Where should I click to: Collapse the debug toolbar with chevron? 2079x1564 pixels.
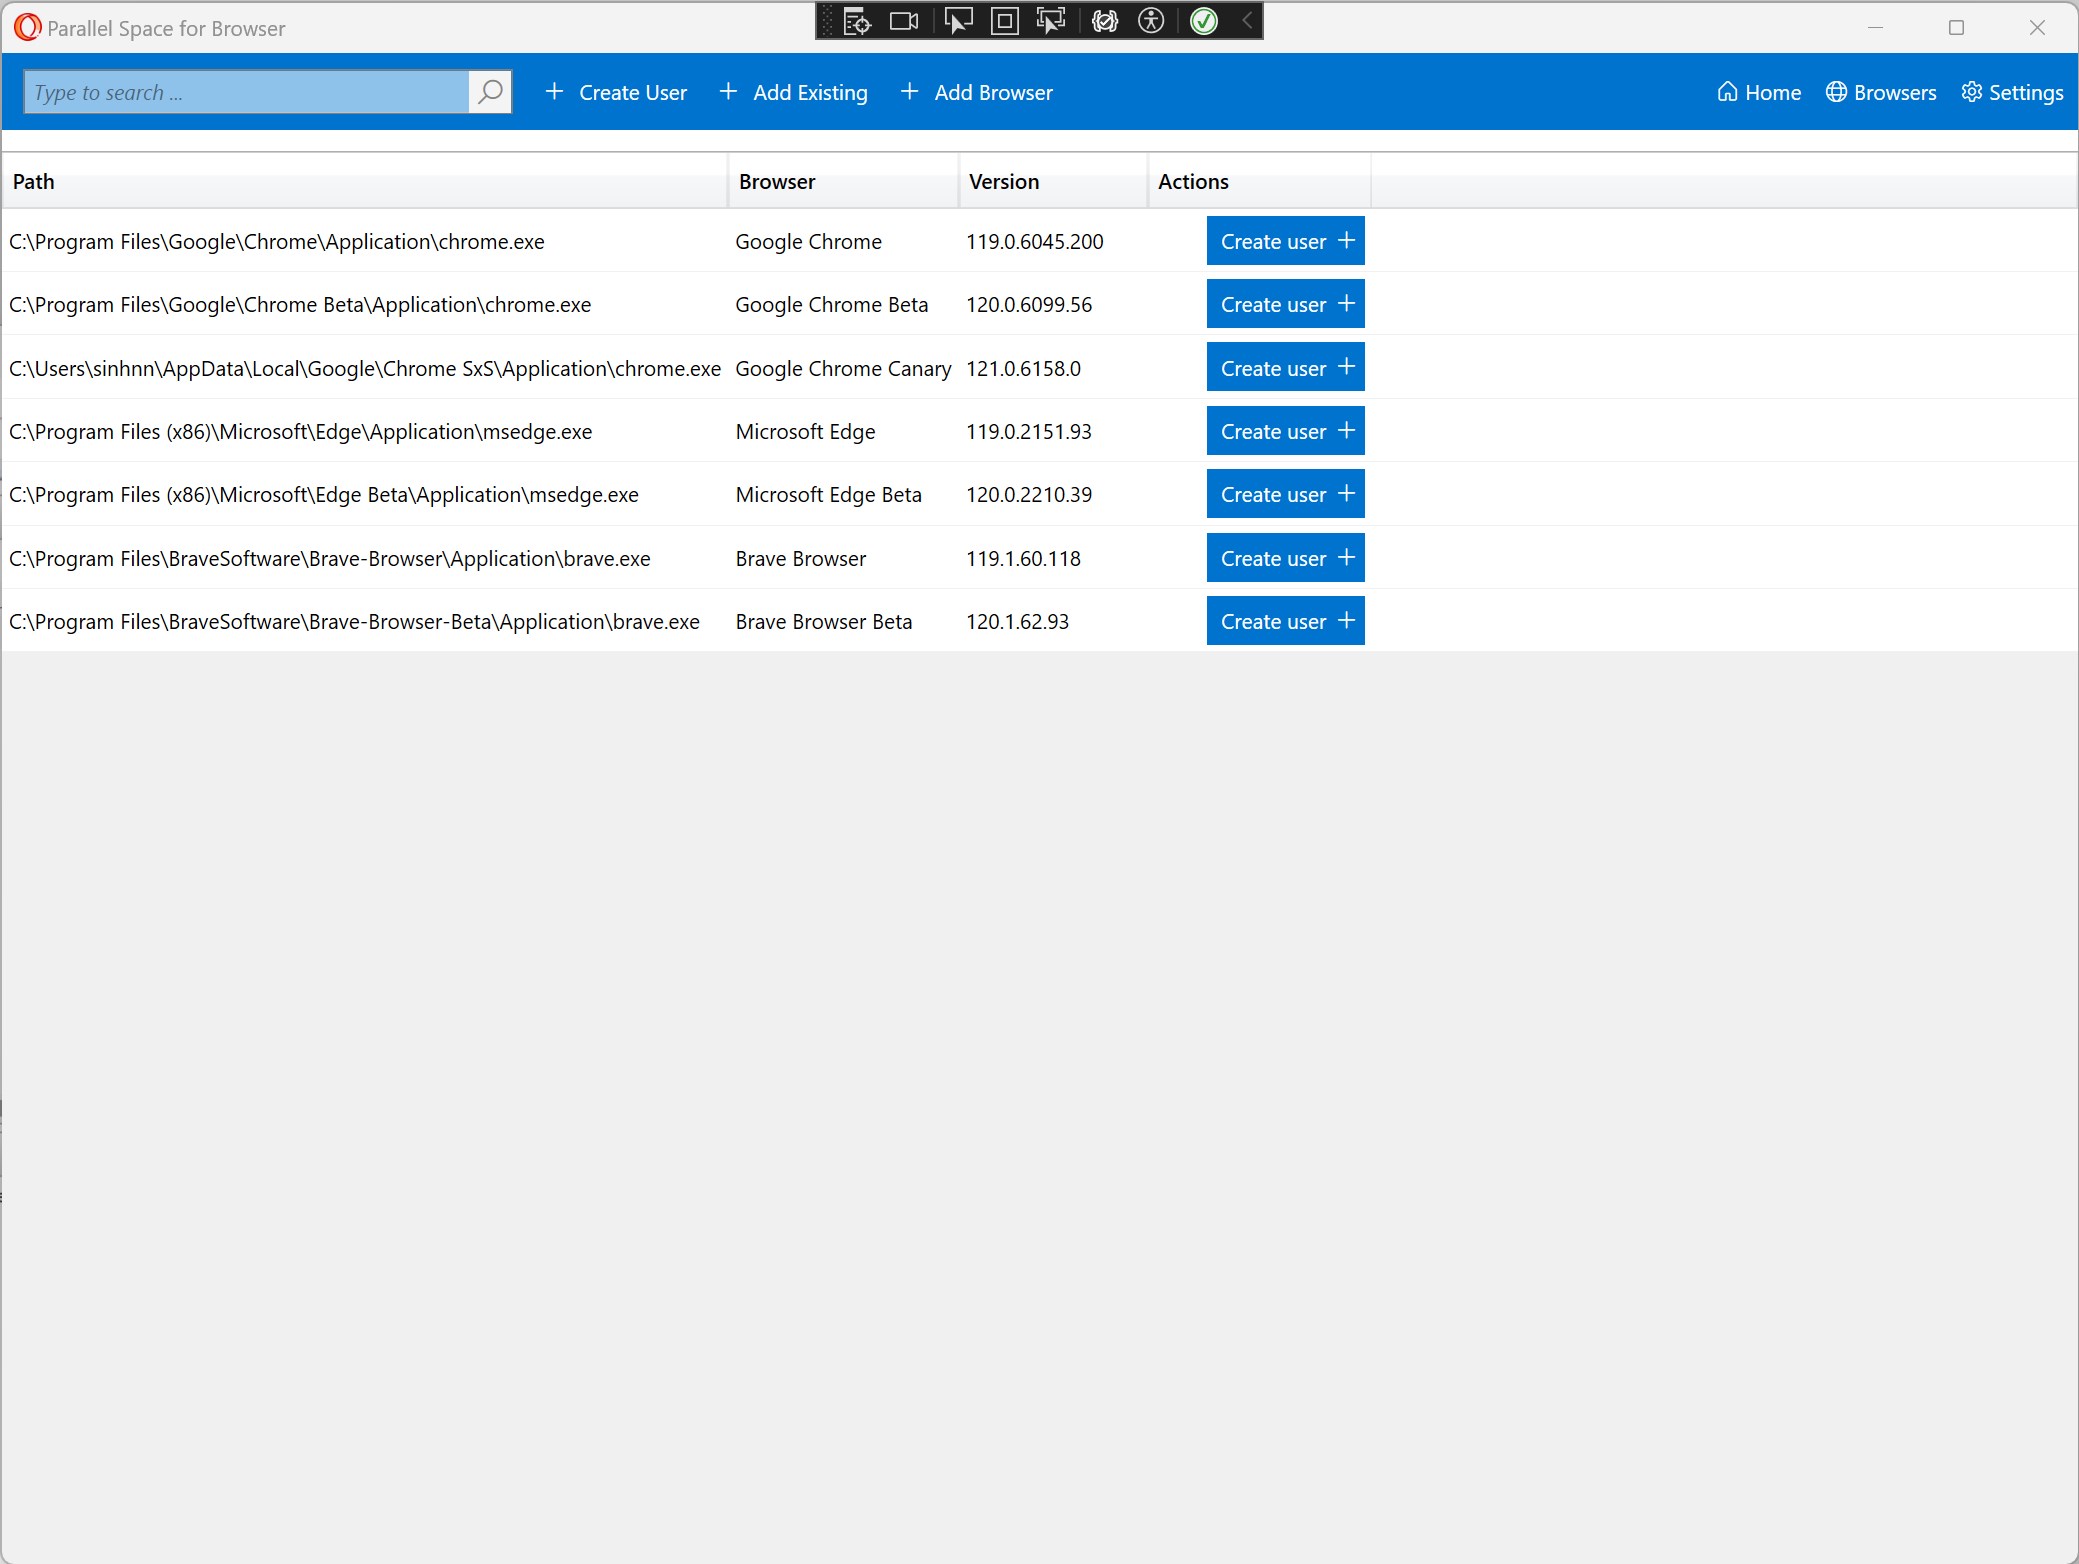point(1247,21)
